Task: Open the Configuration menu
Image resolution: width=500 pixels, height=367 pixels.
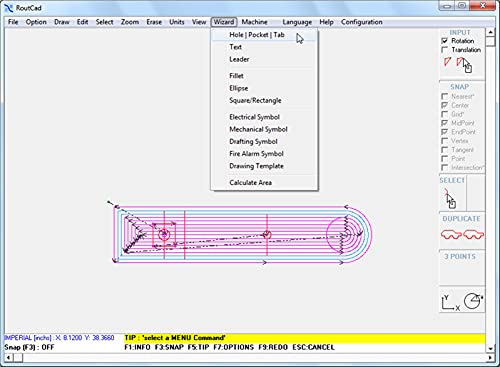Action: coord(361,22)
